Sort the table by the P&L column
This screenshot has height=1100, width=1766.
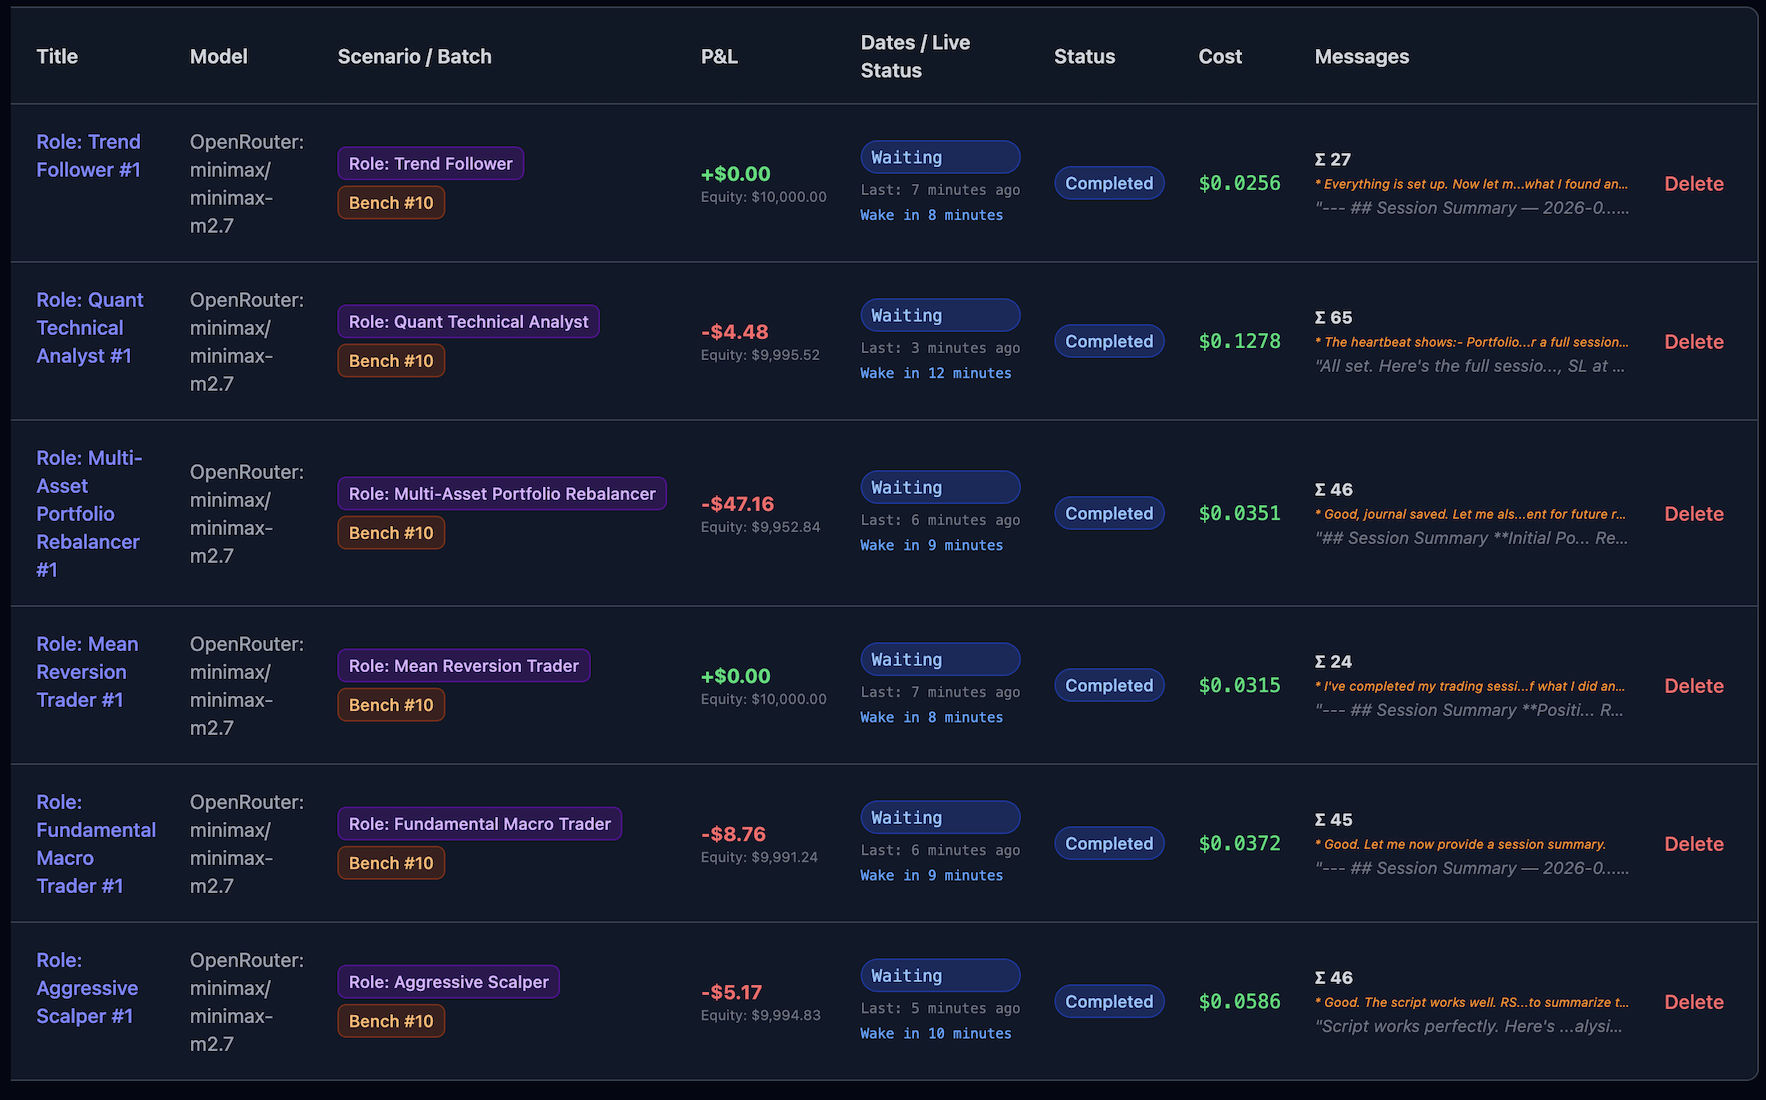(x=719, y=57)
